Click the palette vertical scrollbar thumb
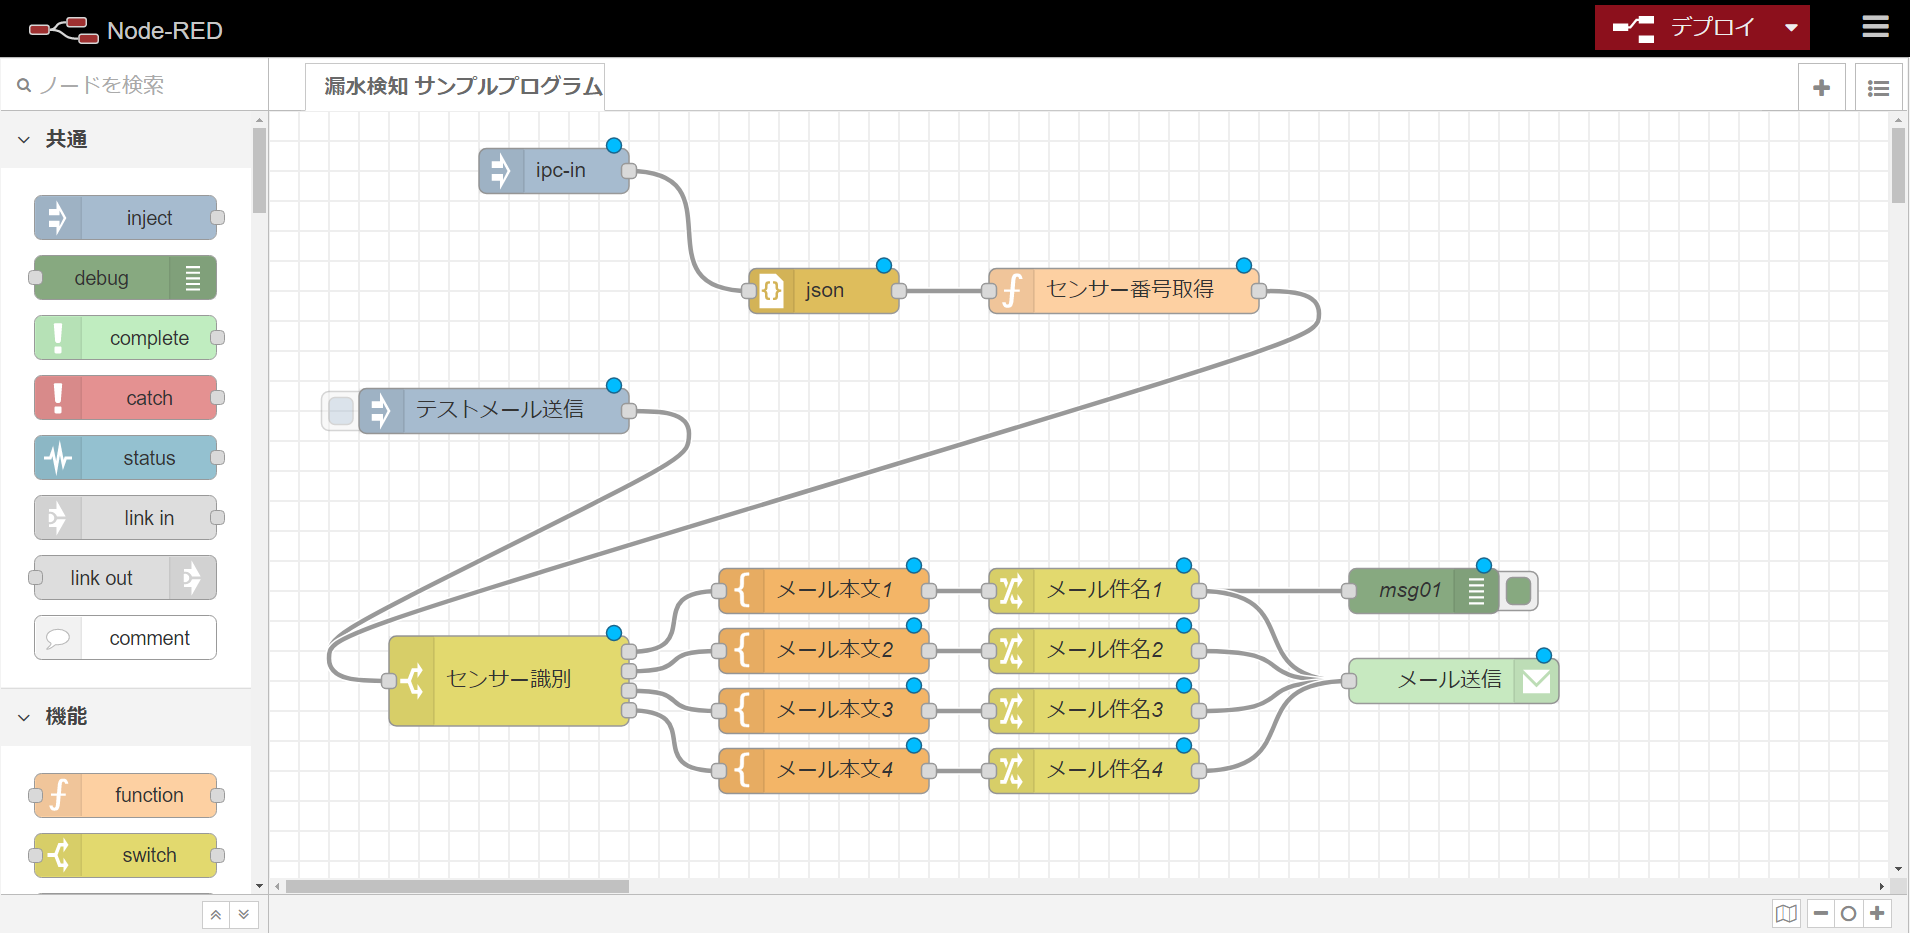The width and height of the screenshot is (1910, 933). click(259, 170)
